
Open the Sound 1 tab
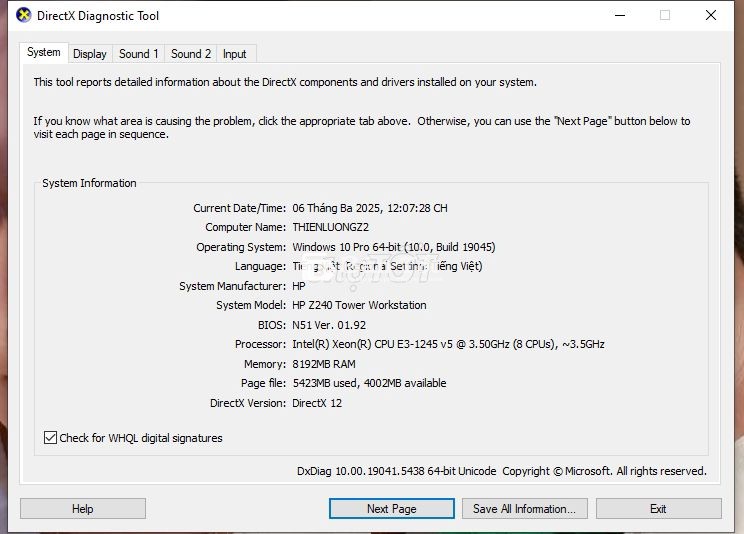pos(139,54)
